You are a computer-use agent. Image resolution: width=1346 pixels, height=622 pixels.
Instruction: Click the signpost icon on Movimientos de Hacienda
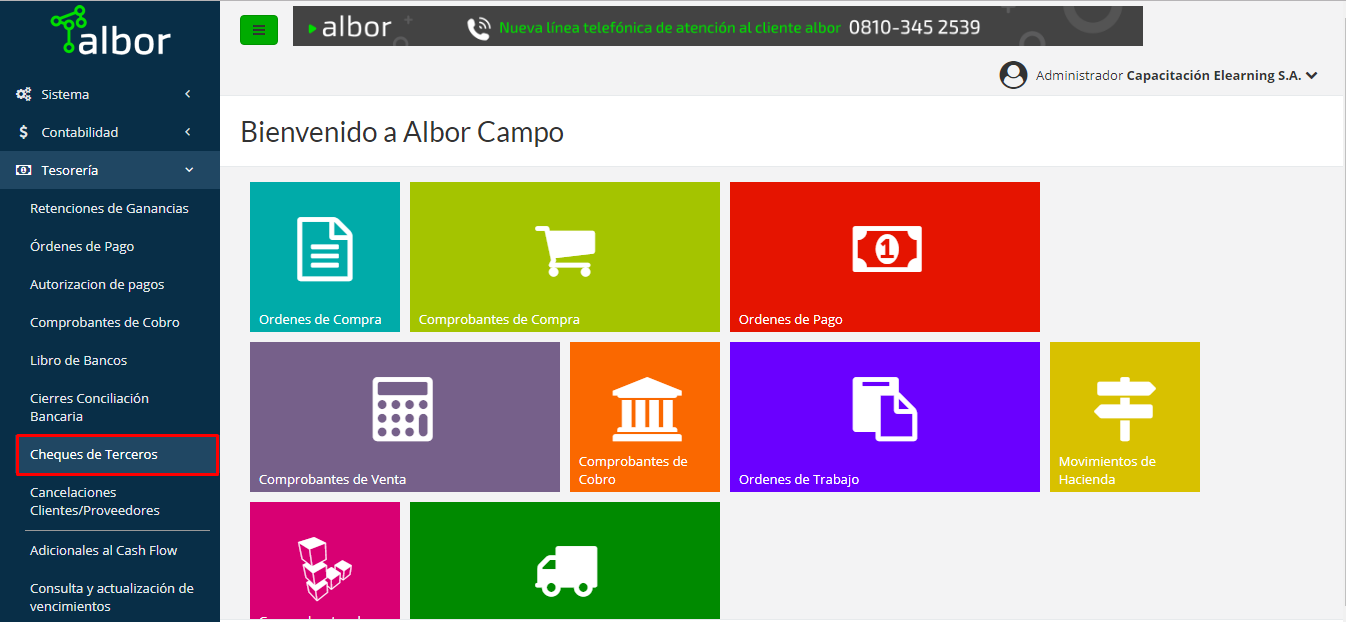pyautogui.click(x=1124, y=409)
